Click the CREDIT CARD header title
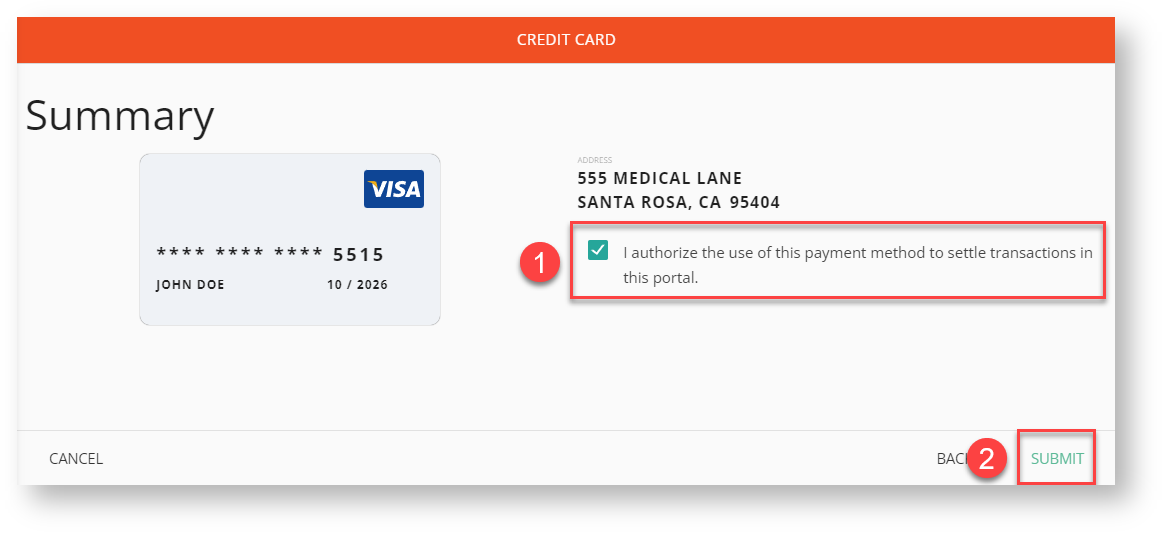This screenshot has width=1163, height=533. (566, 40)
